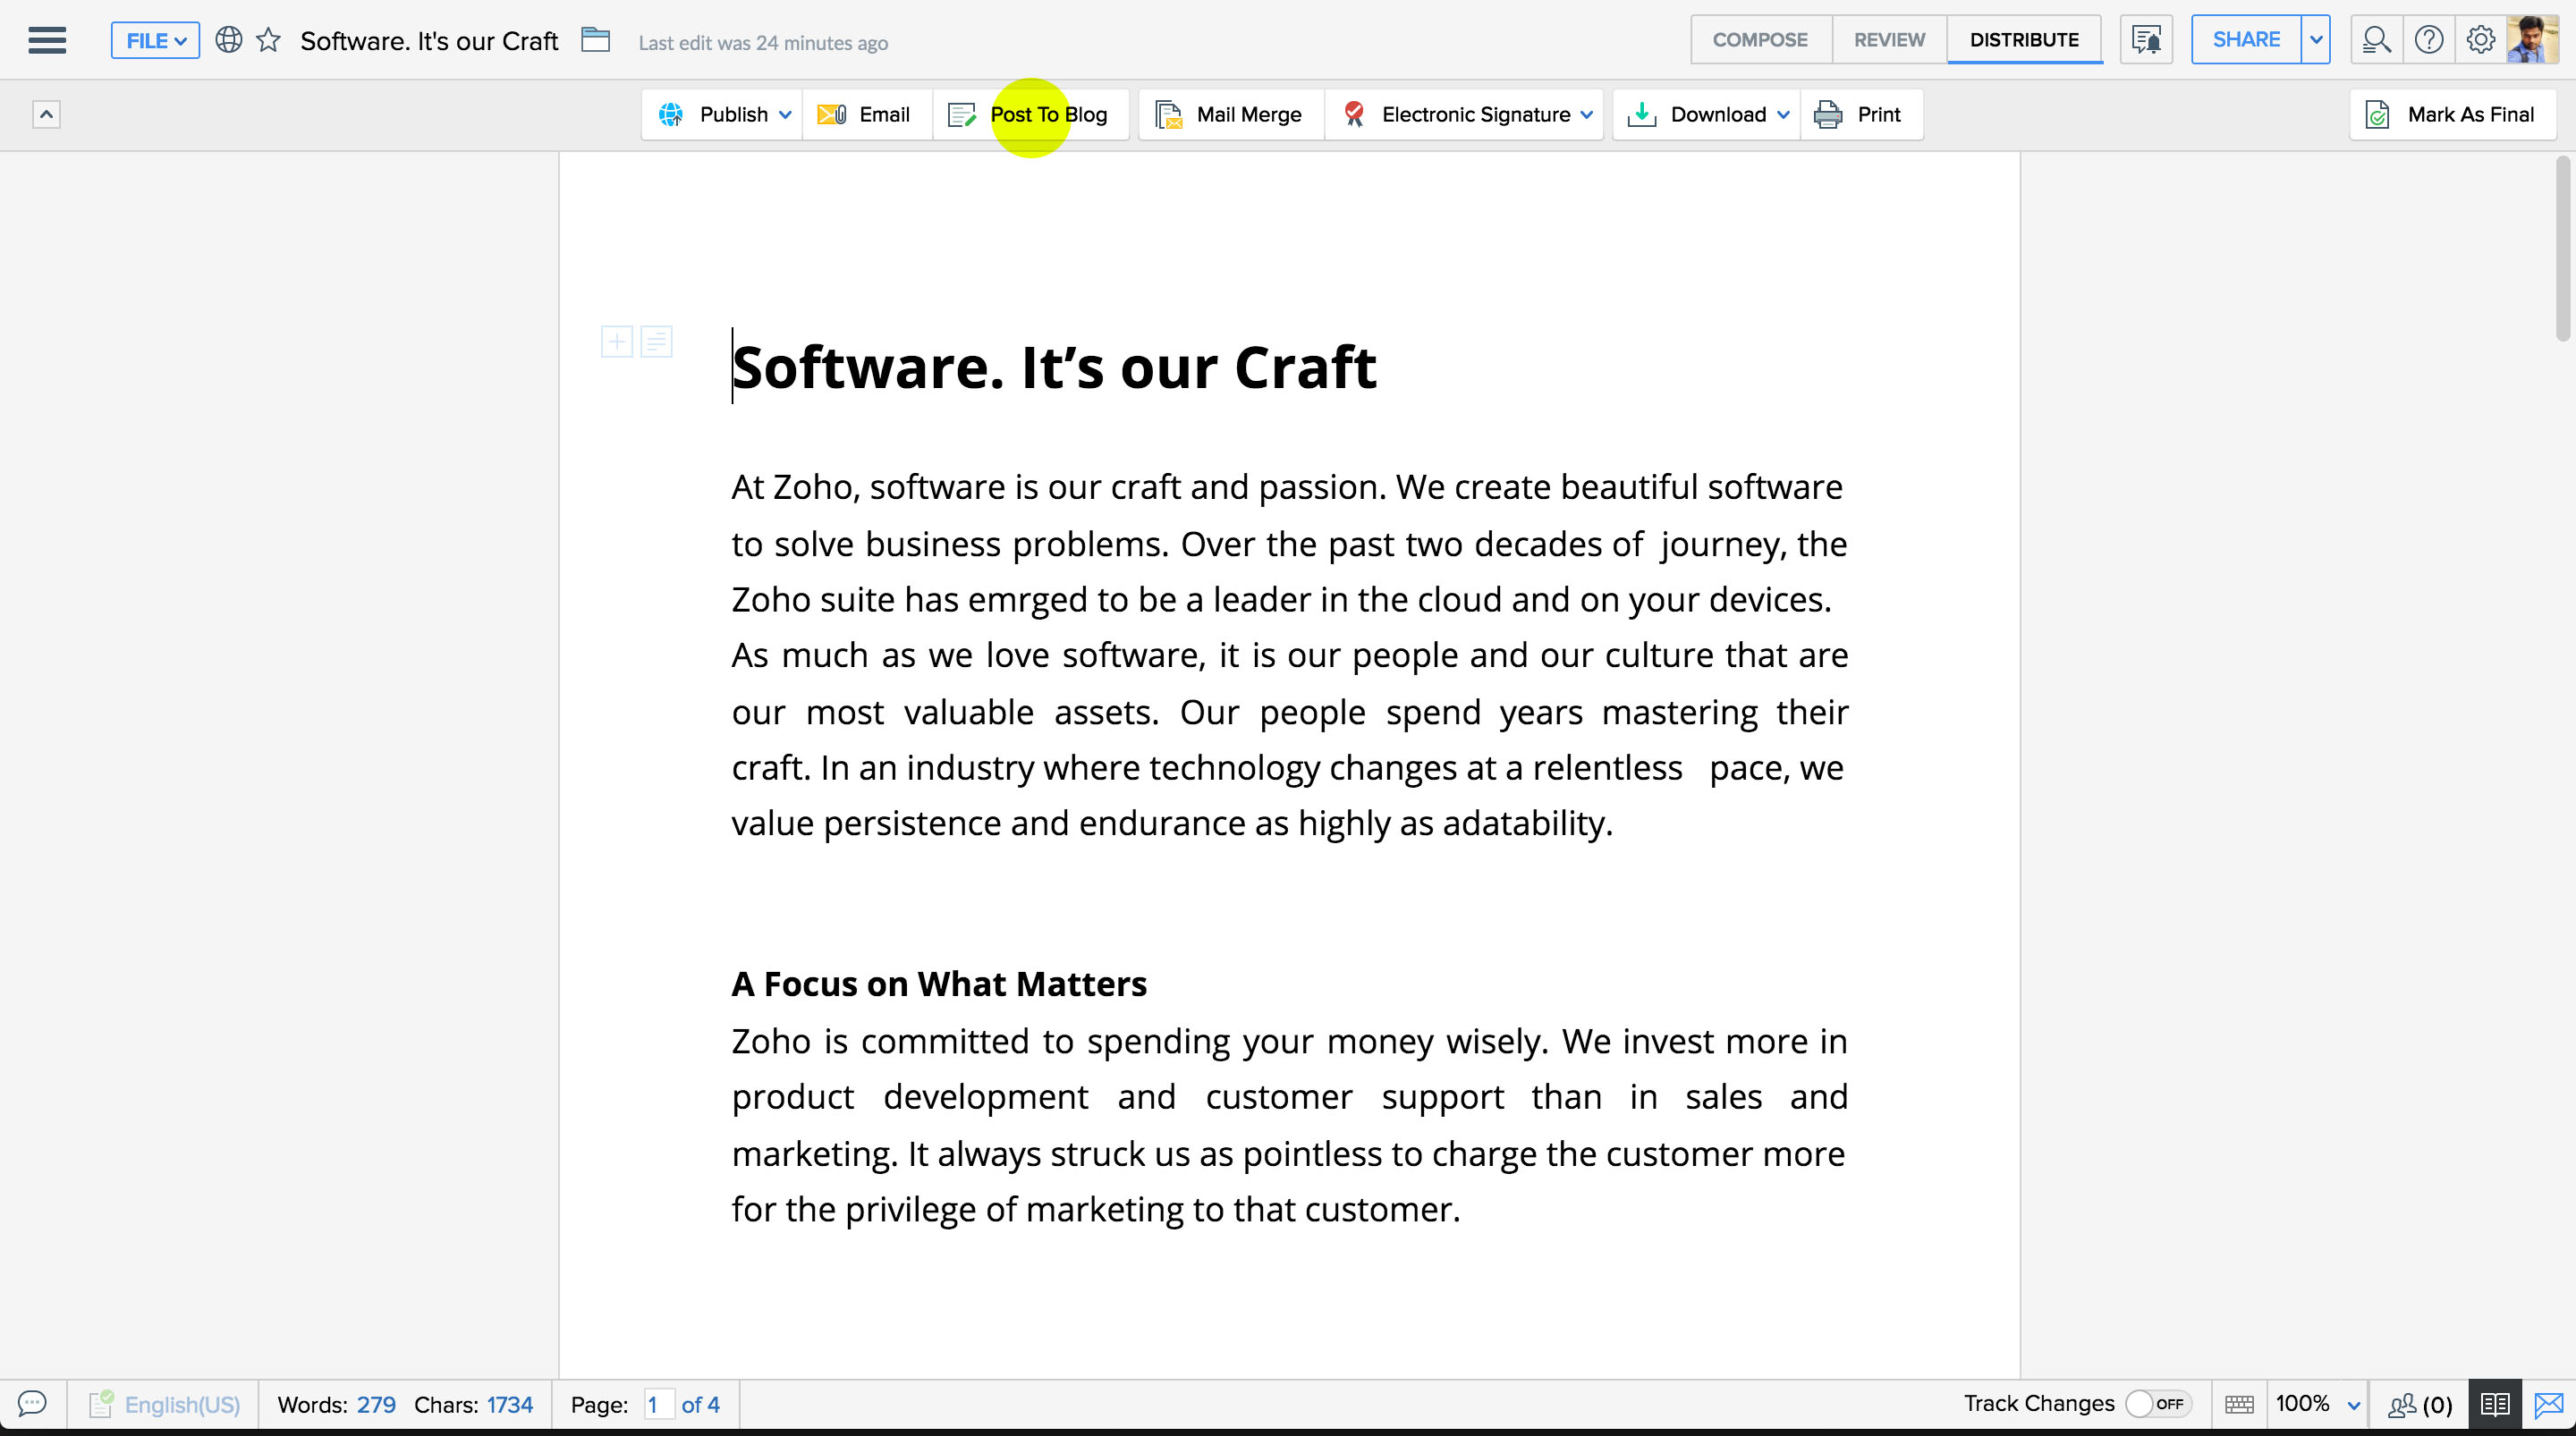Click the Mark As Final button
The image size is (2576, 1436).
point(2453,114)
